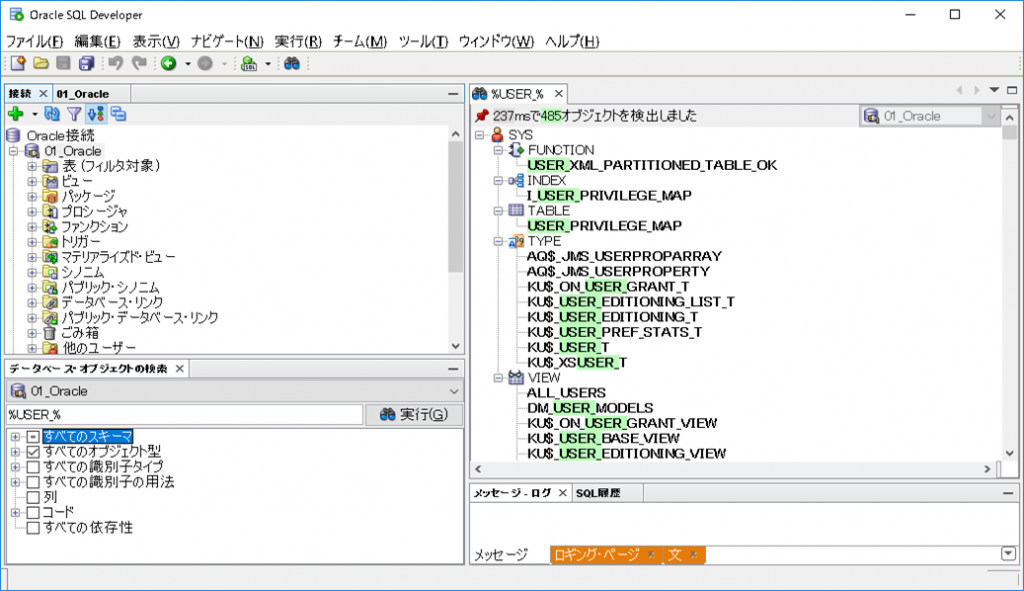Click the binoculars find object toolbar icon
The height and width of the screenshot is (591, 1024).
point(291,63)
